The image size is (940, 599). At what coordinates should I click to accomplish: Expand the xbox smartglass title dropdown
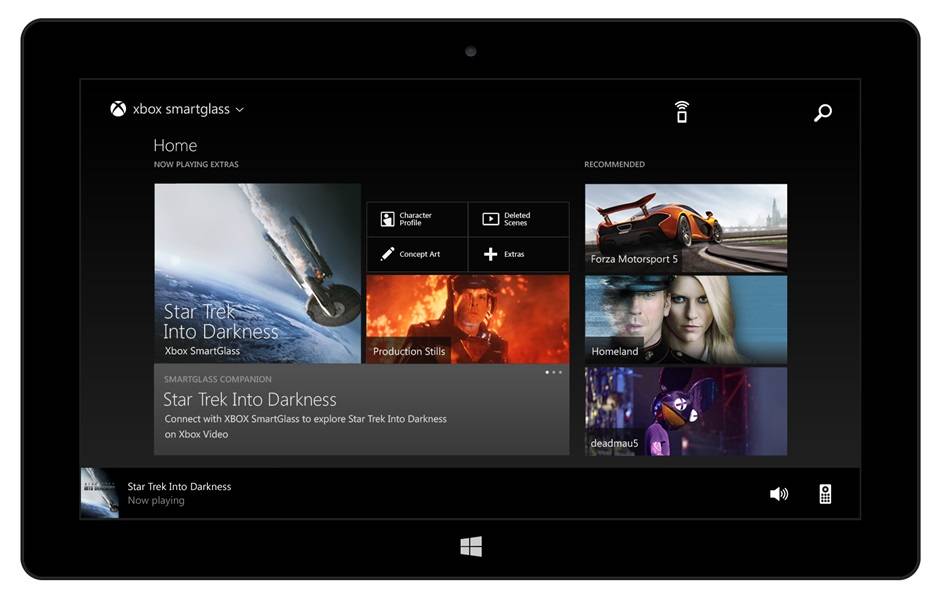240,110
